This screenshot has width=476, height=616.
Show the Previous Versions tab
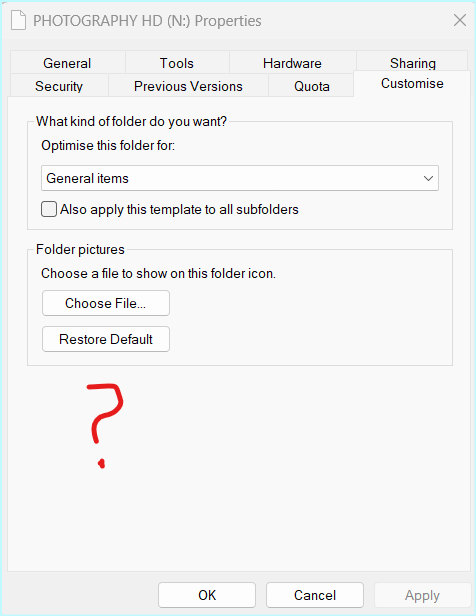[x=188, y=86]
